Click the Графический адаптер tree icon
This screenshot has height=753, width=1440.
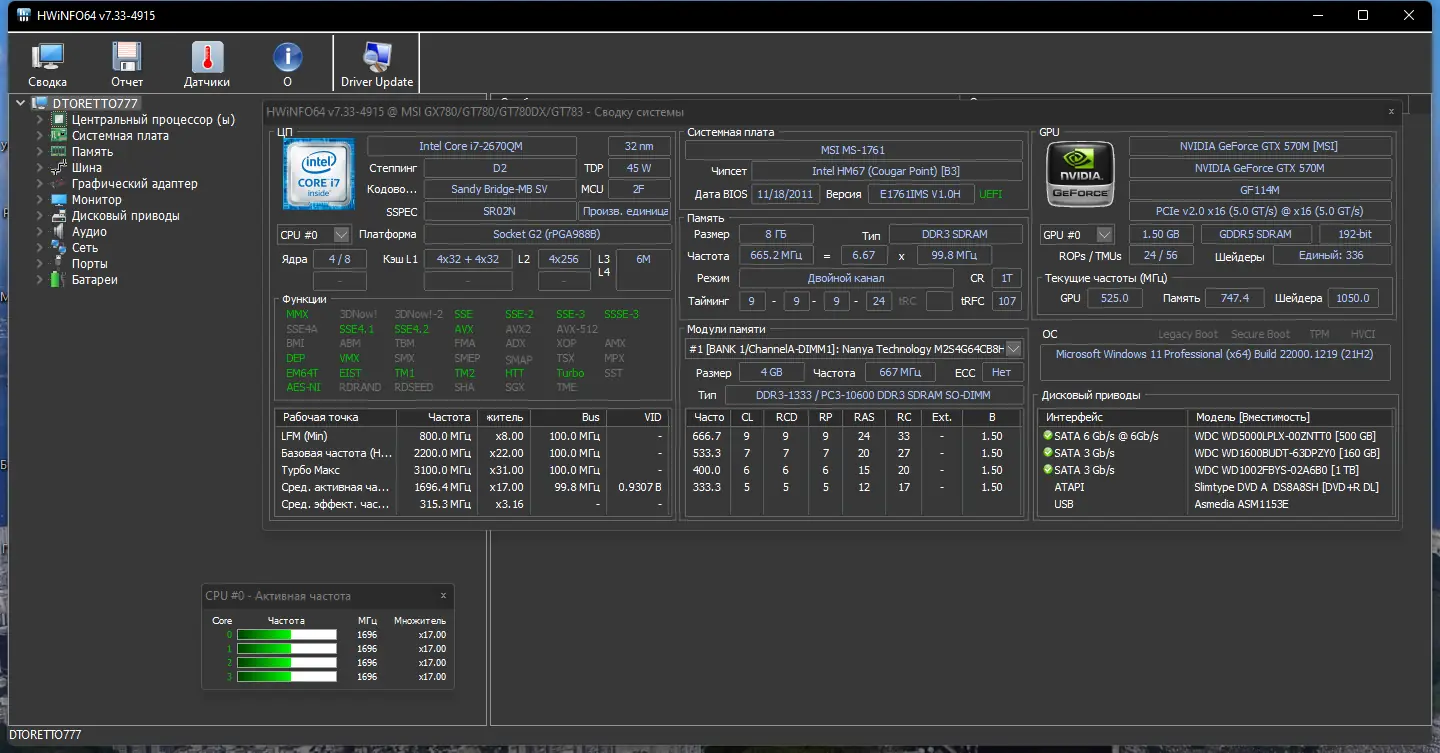(x=60, y=183)
